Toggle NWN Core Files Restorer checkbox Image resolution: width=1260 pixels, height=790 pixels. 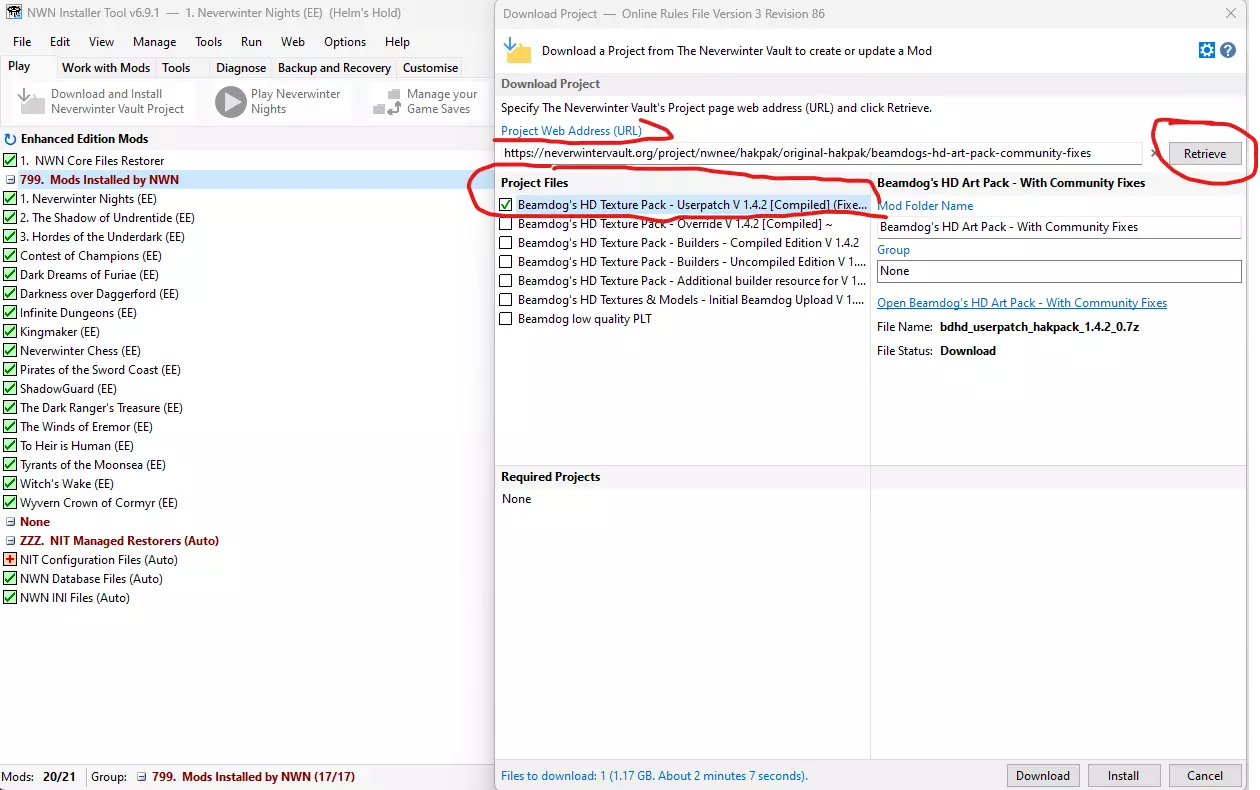pos(10,161)
